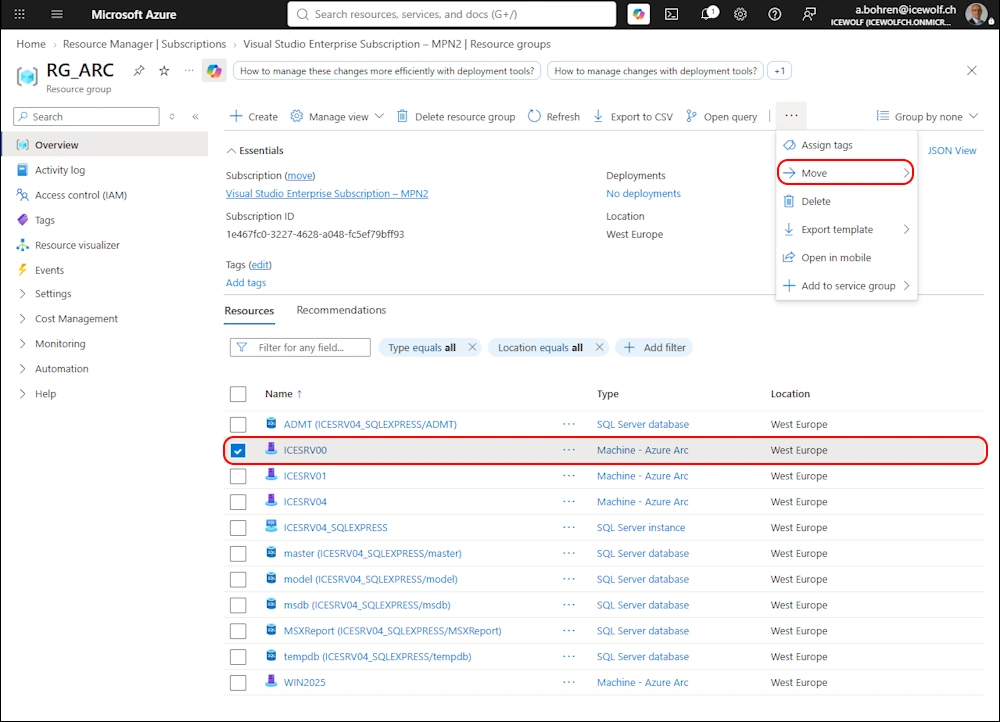
Task: Check the ICESRV04 machine checkbox
Action: [238, 502]
